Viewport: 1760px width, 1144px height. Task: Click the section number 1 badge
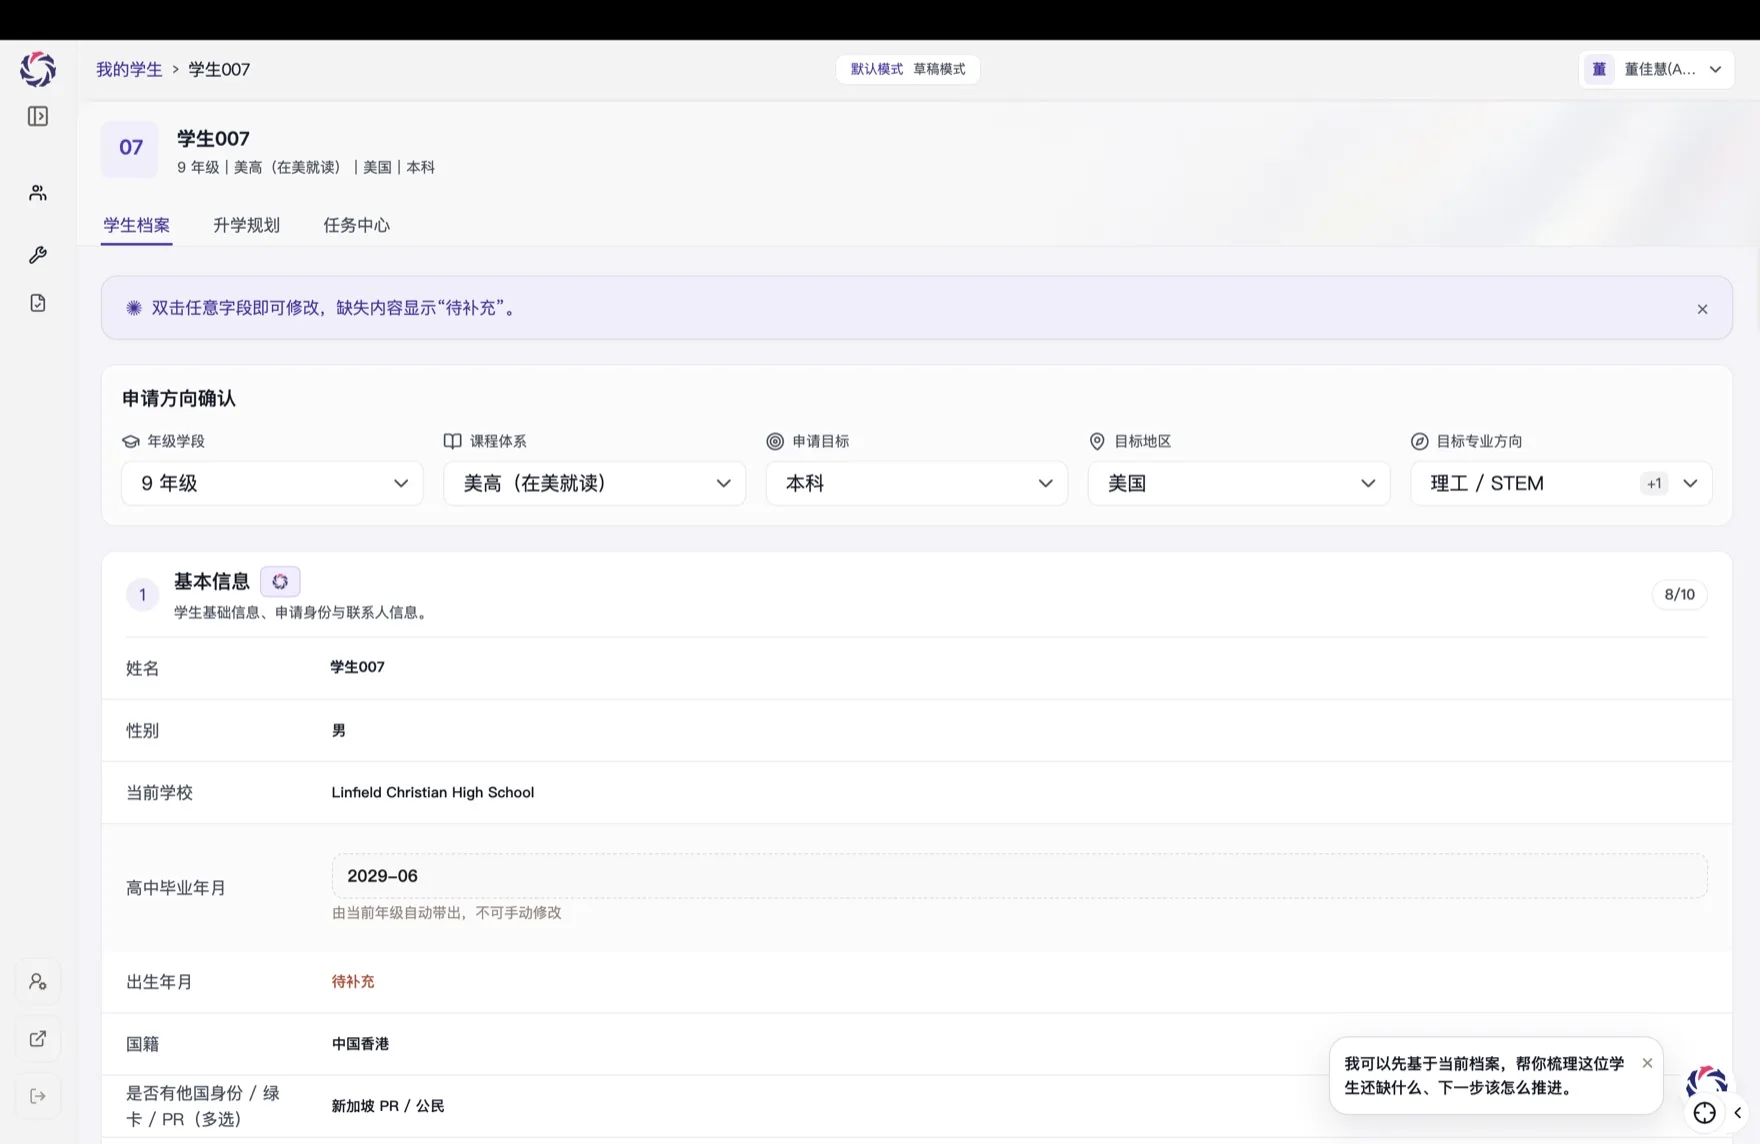click(142, 595)
